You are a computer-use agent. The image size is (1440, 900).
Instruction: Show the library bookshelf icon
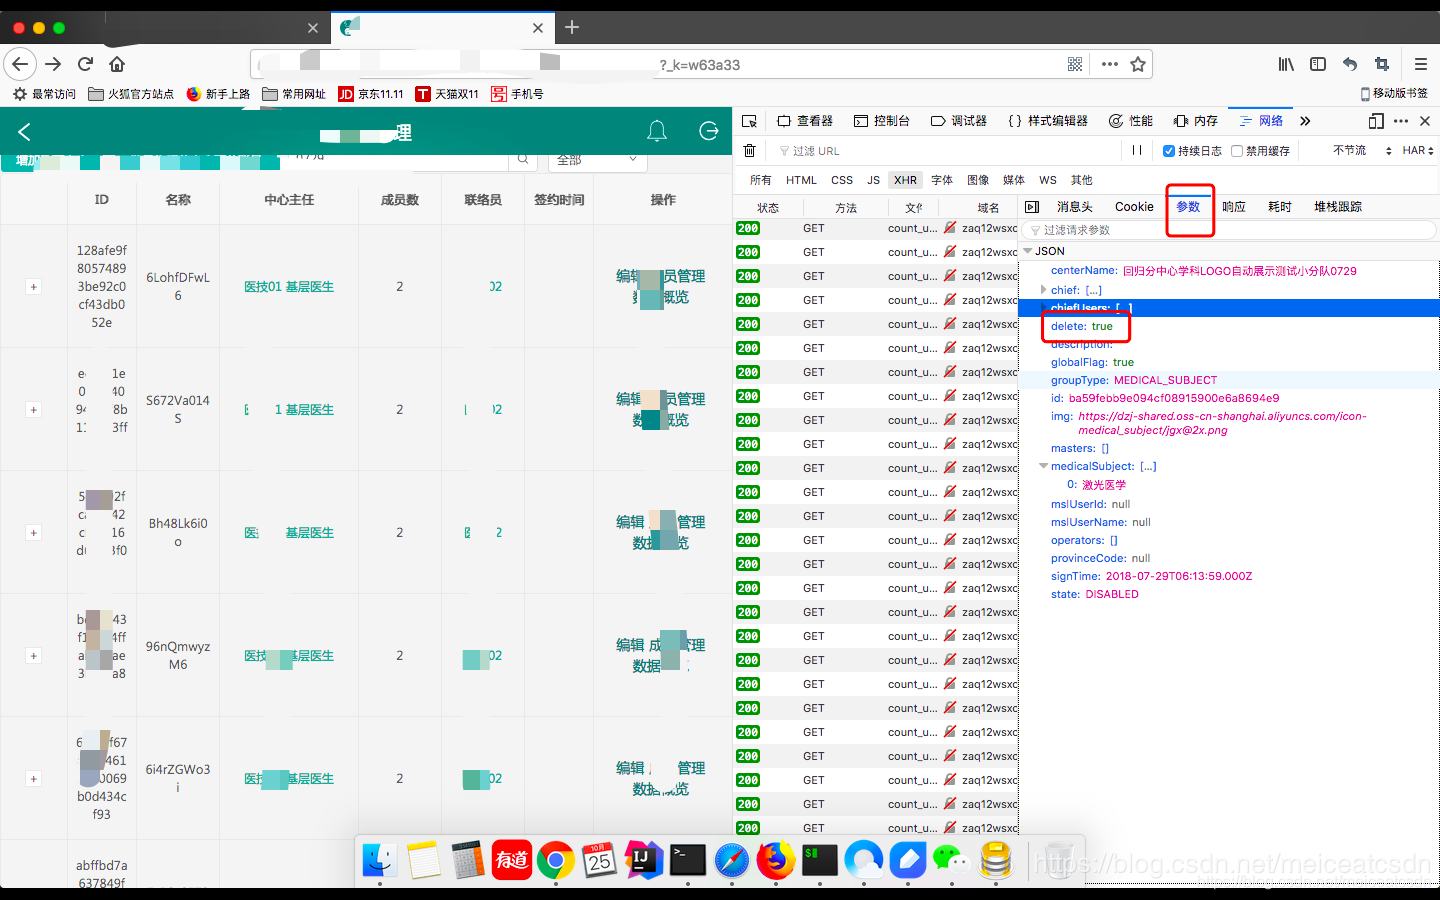1286,64
